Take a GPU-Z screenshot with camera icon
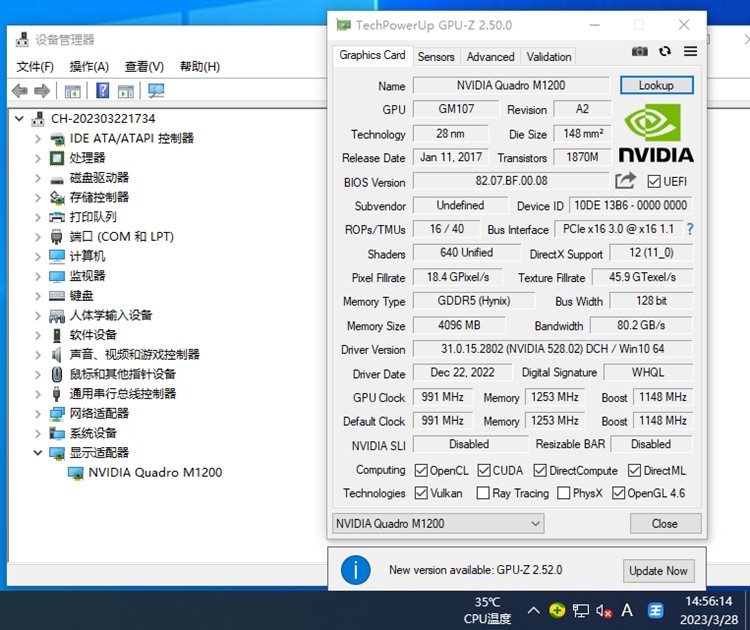This screenshot has width=750, height=630. pos(640,51)
